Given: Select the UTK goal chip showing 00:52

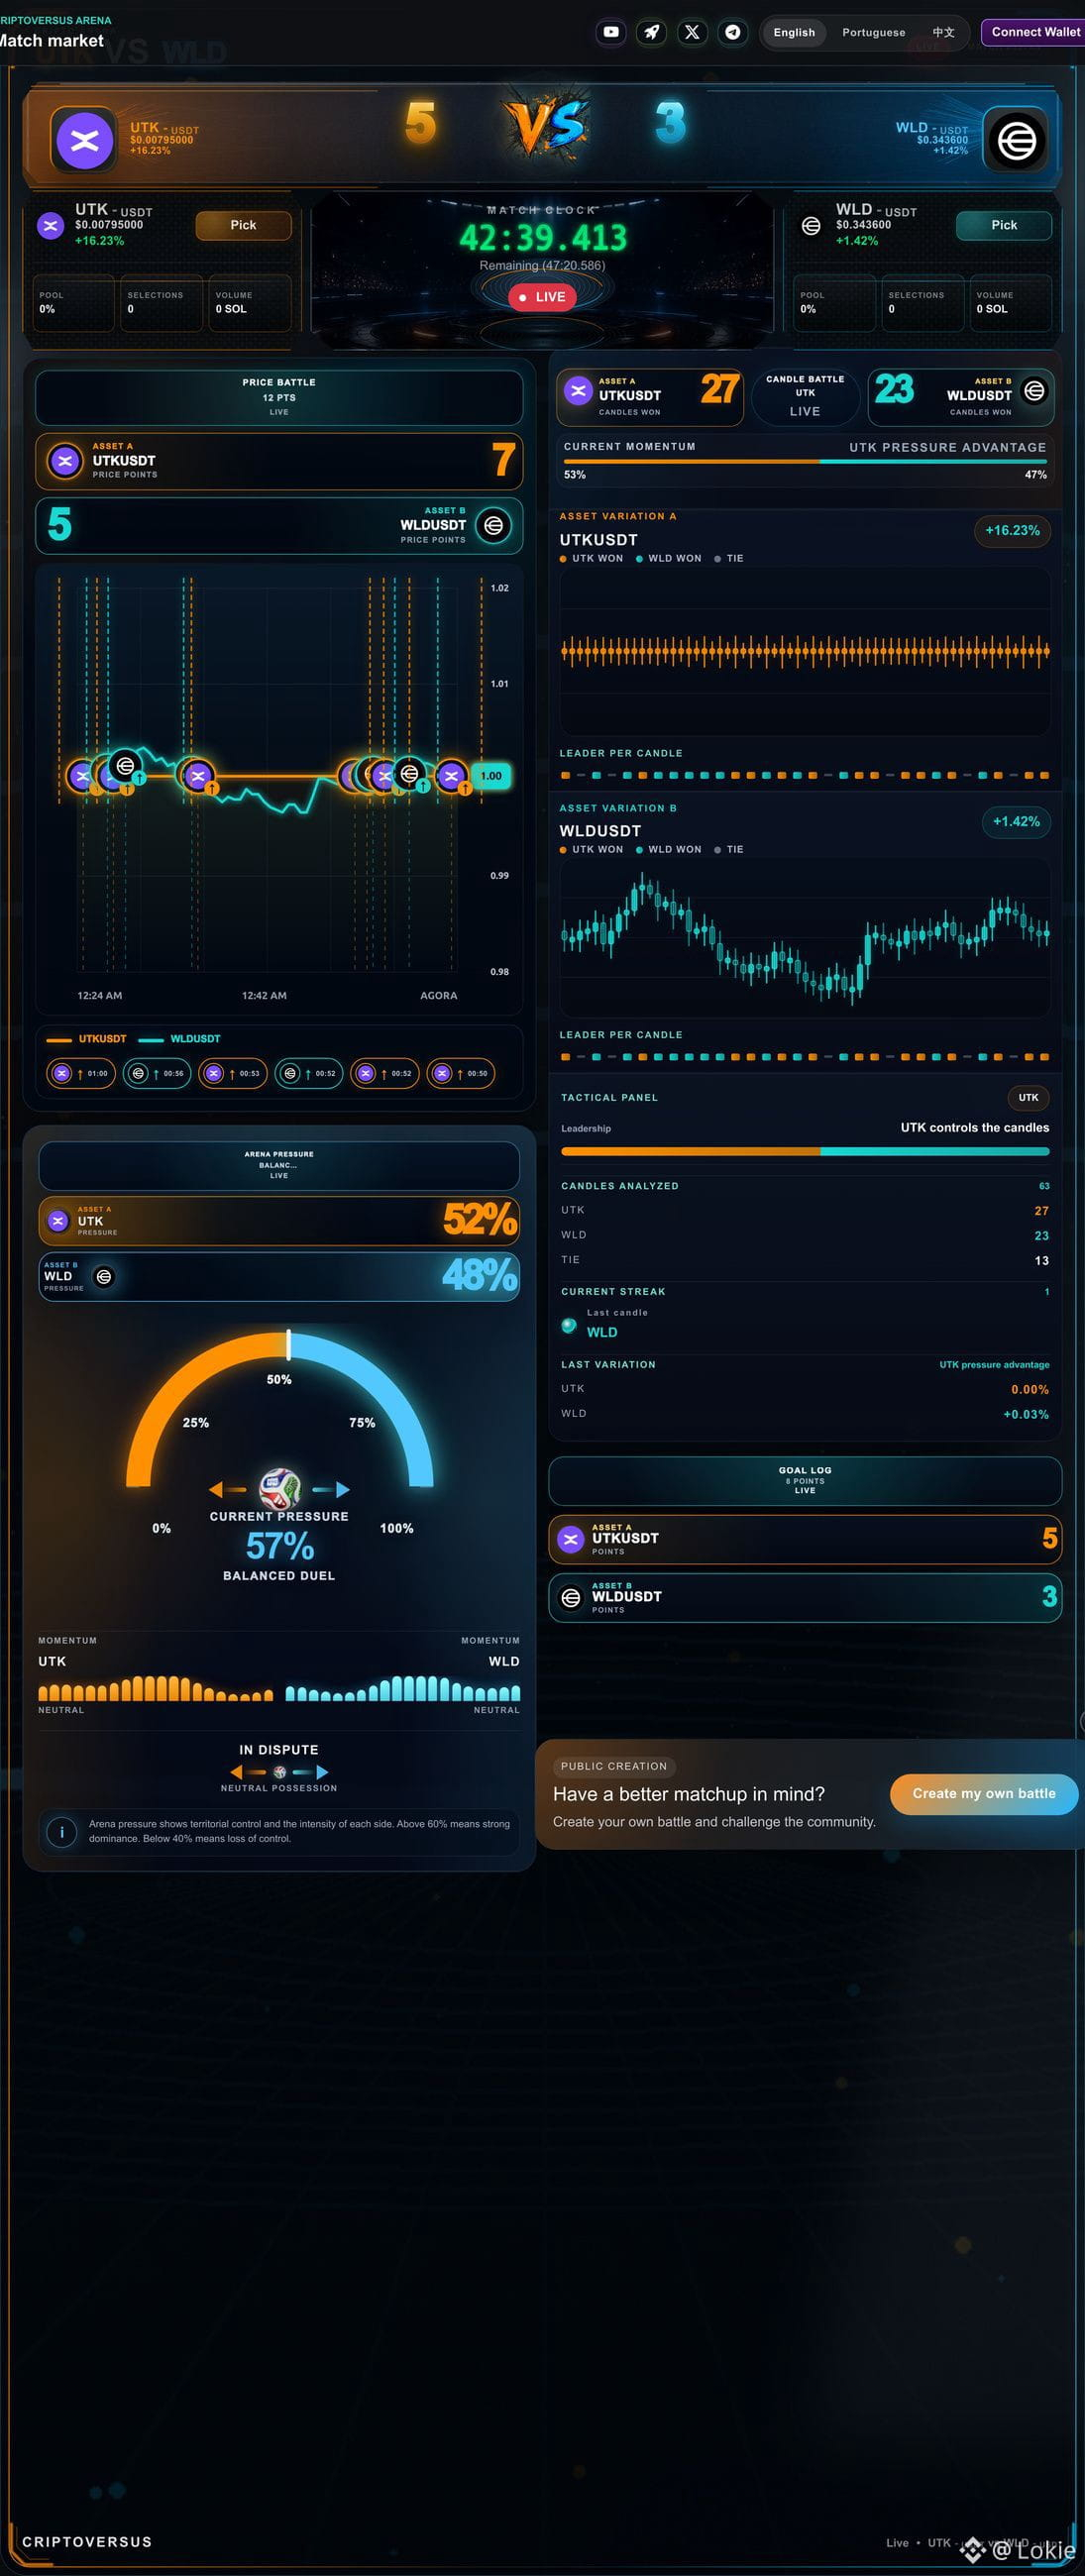Looking at the screenshot, I should pyautogui.click(x=385, y=1073).
